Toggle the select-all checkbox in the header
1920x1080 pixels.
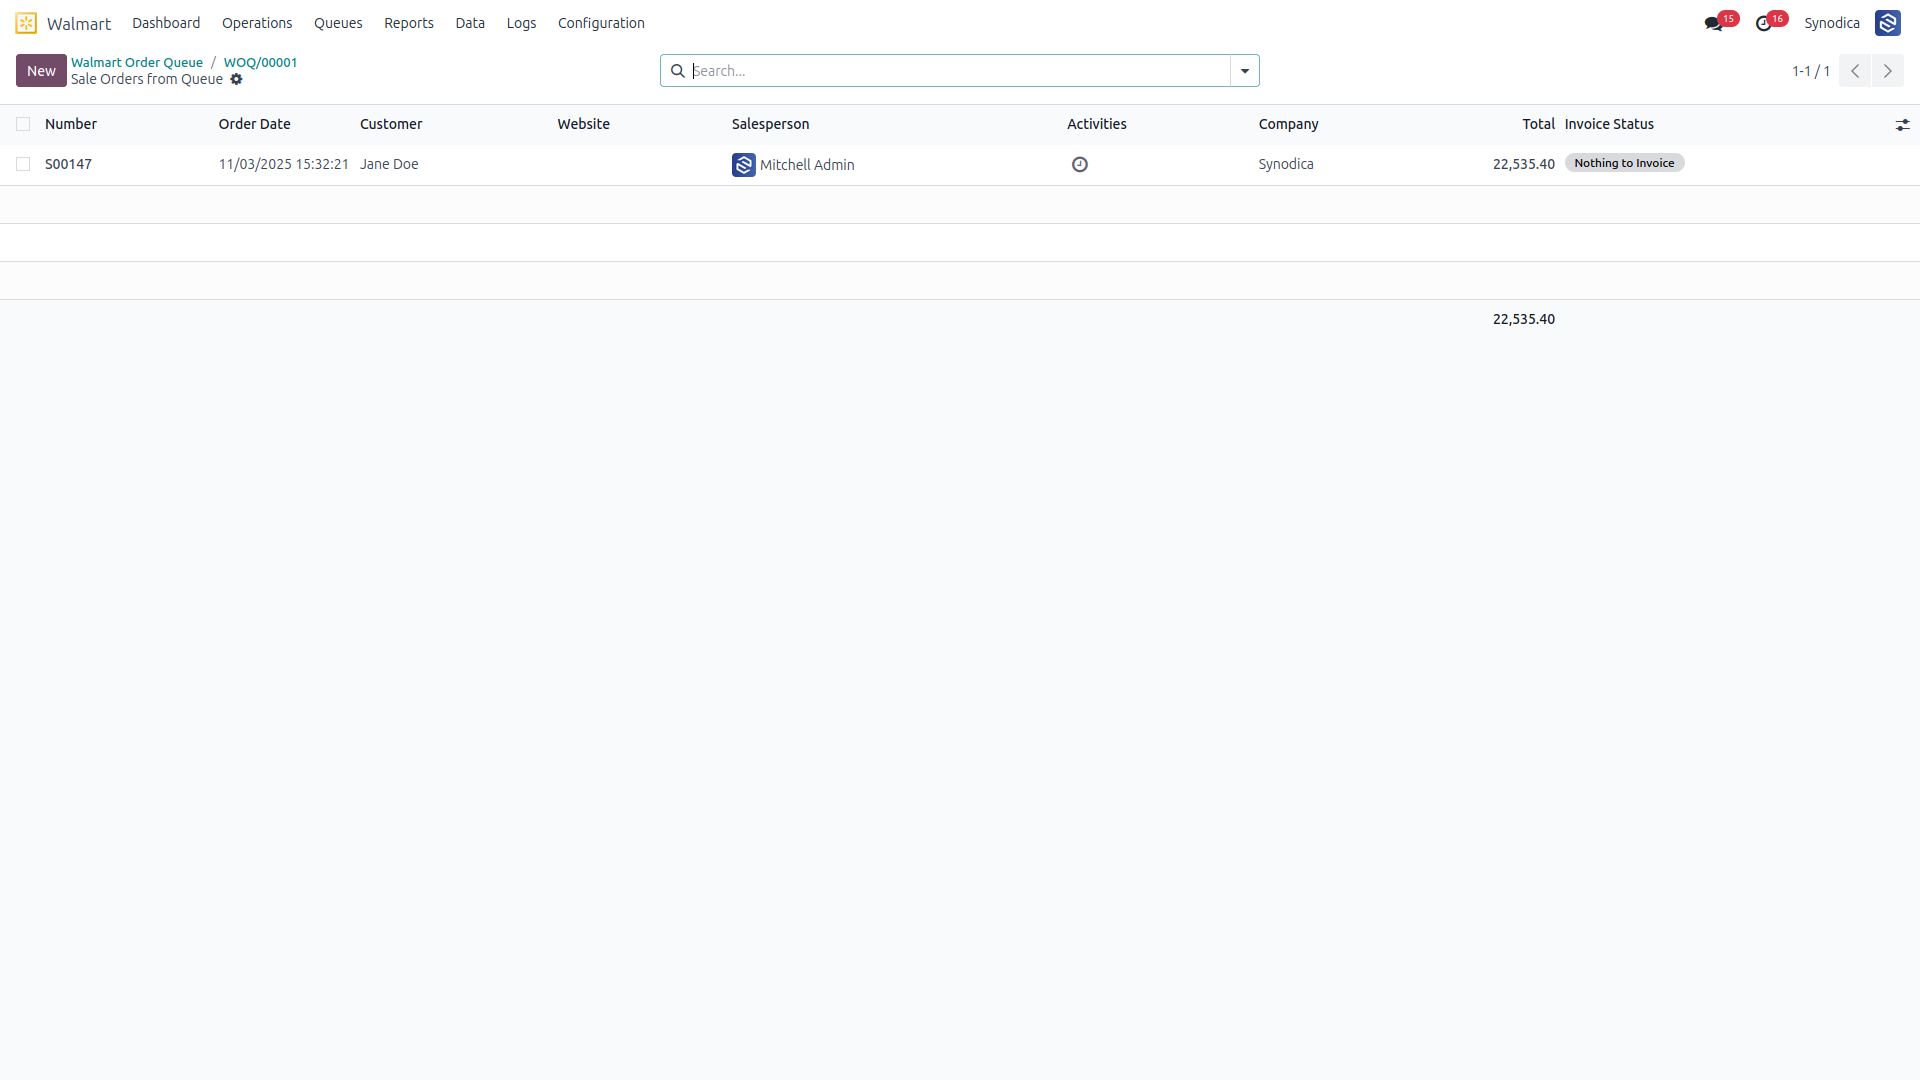[x=23, y=124]
